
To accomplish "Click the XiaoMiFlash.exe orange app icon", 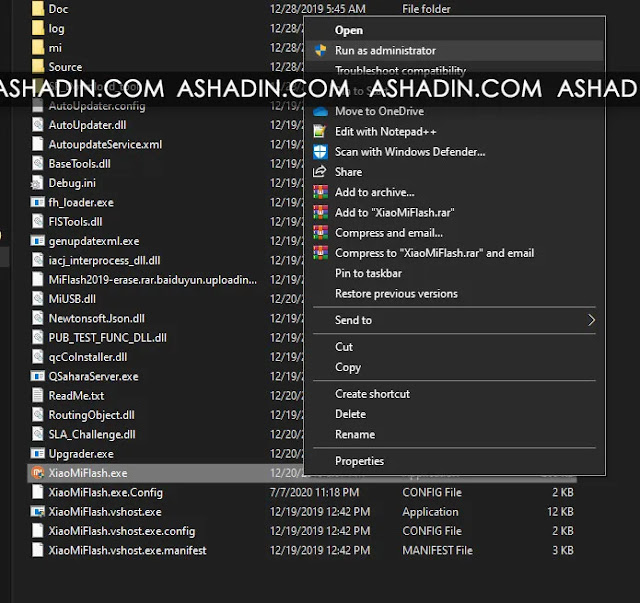I will pos(38,473).
